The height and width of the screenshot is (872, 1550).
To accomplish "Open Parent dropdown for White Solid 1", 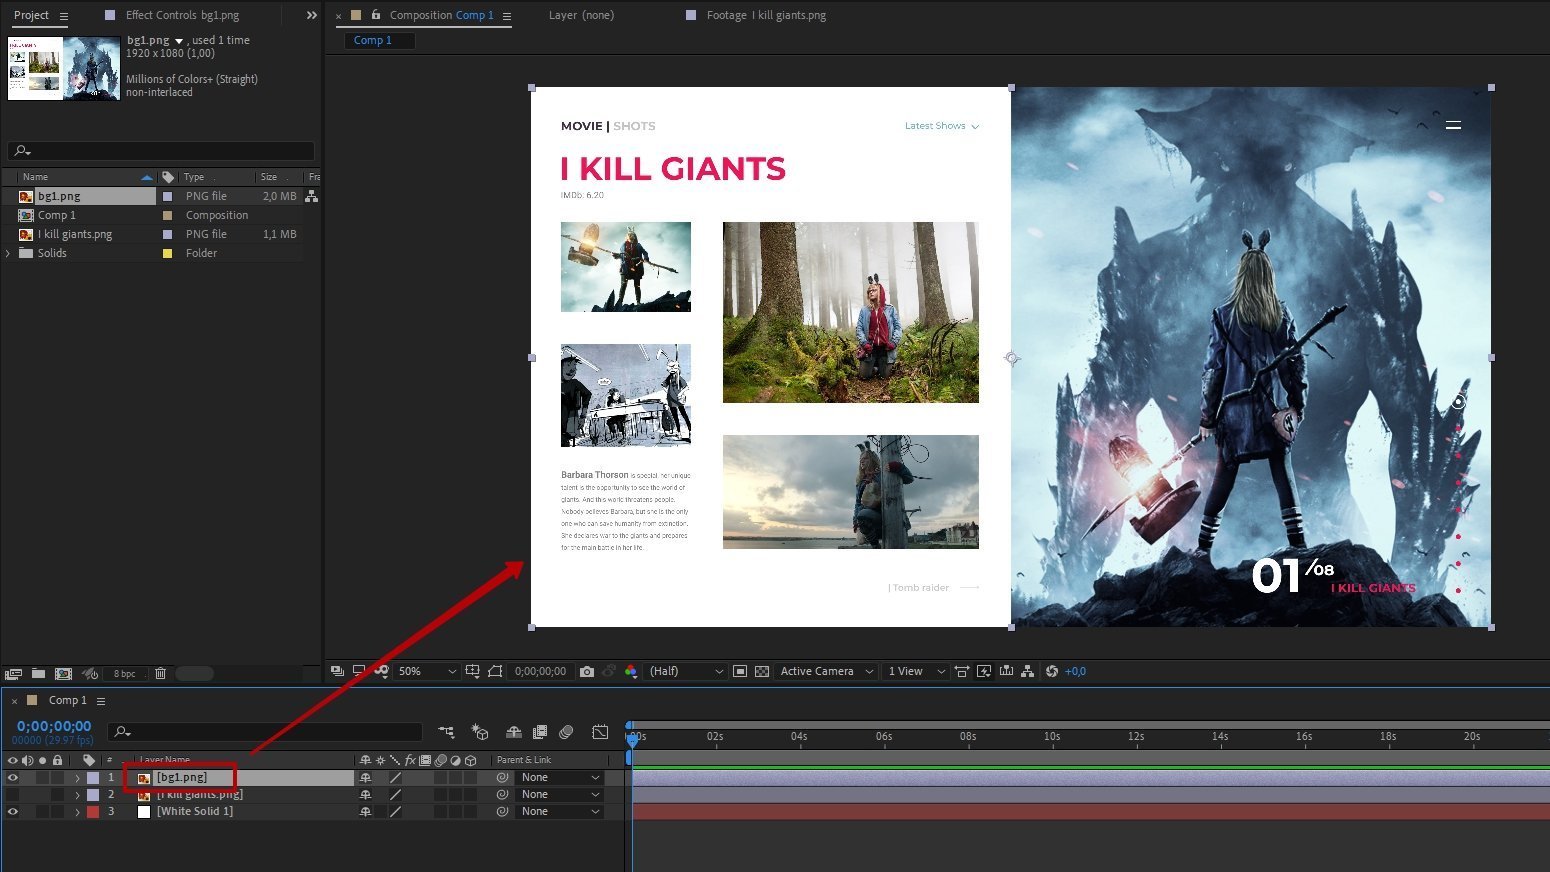I will [560, 811].
